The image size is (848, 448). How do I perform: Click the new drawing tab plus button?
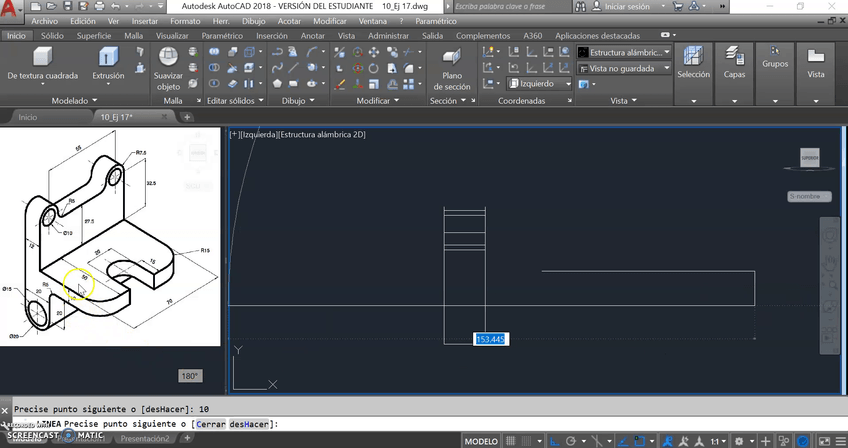click(x=187, y=116)
